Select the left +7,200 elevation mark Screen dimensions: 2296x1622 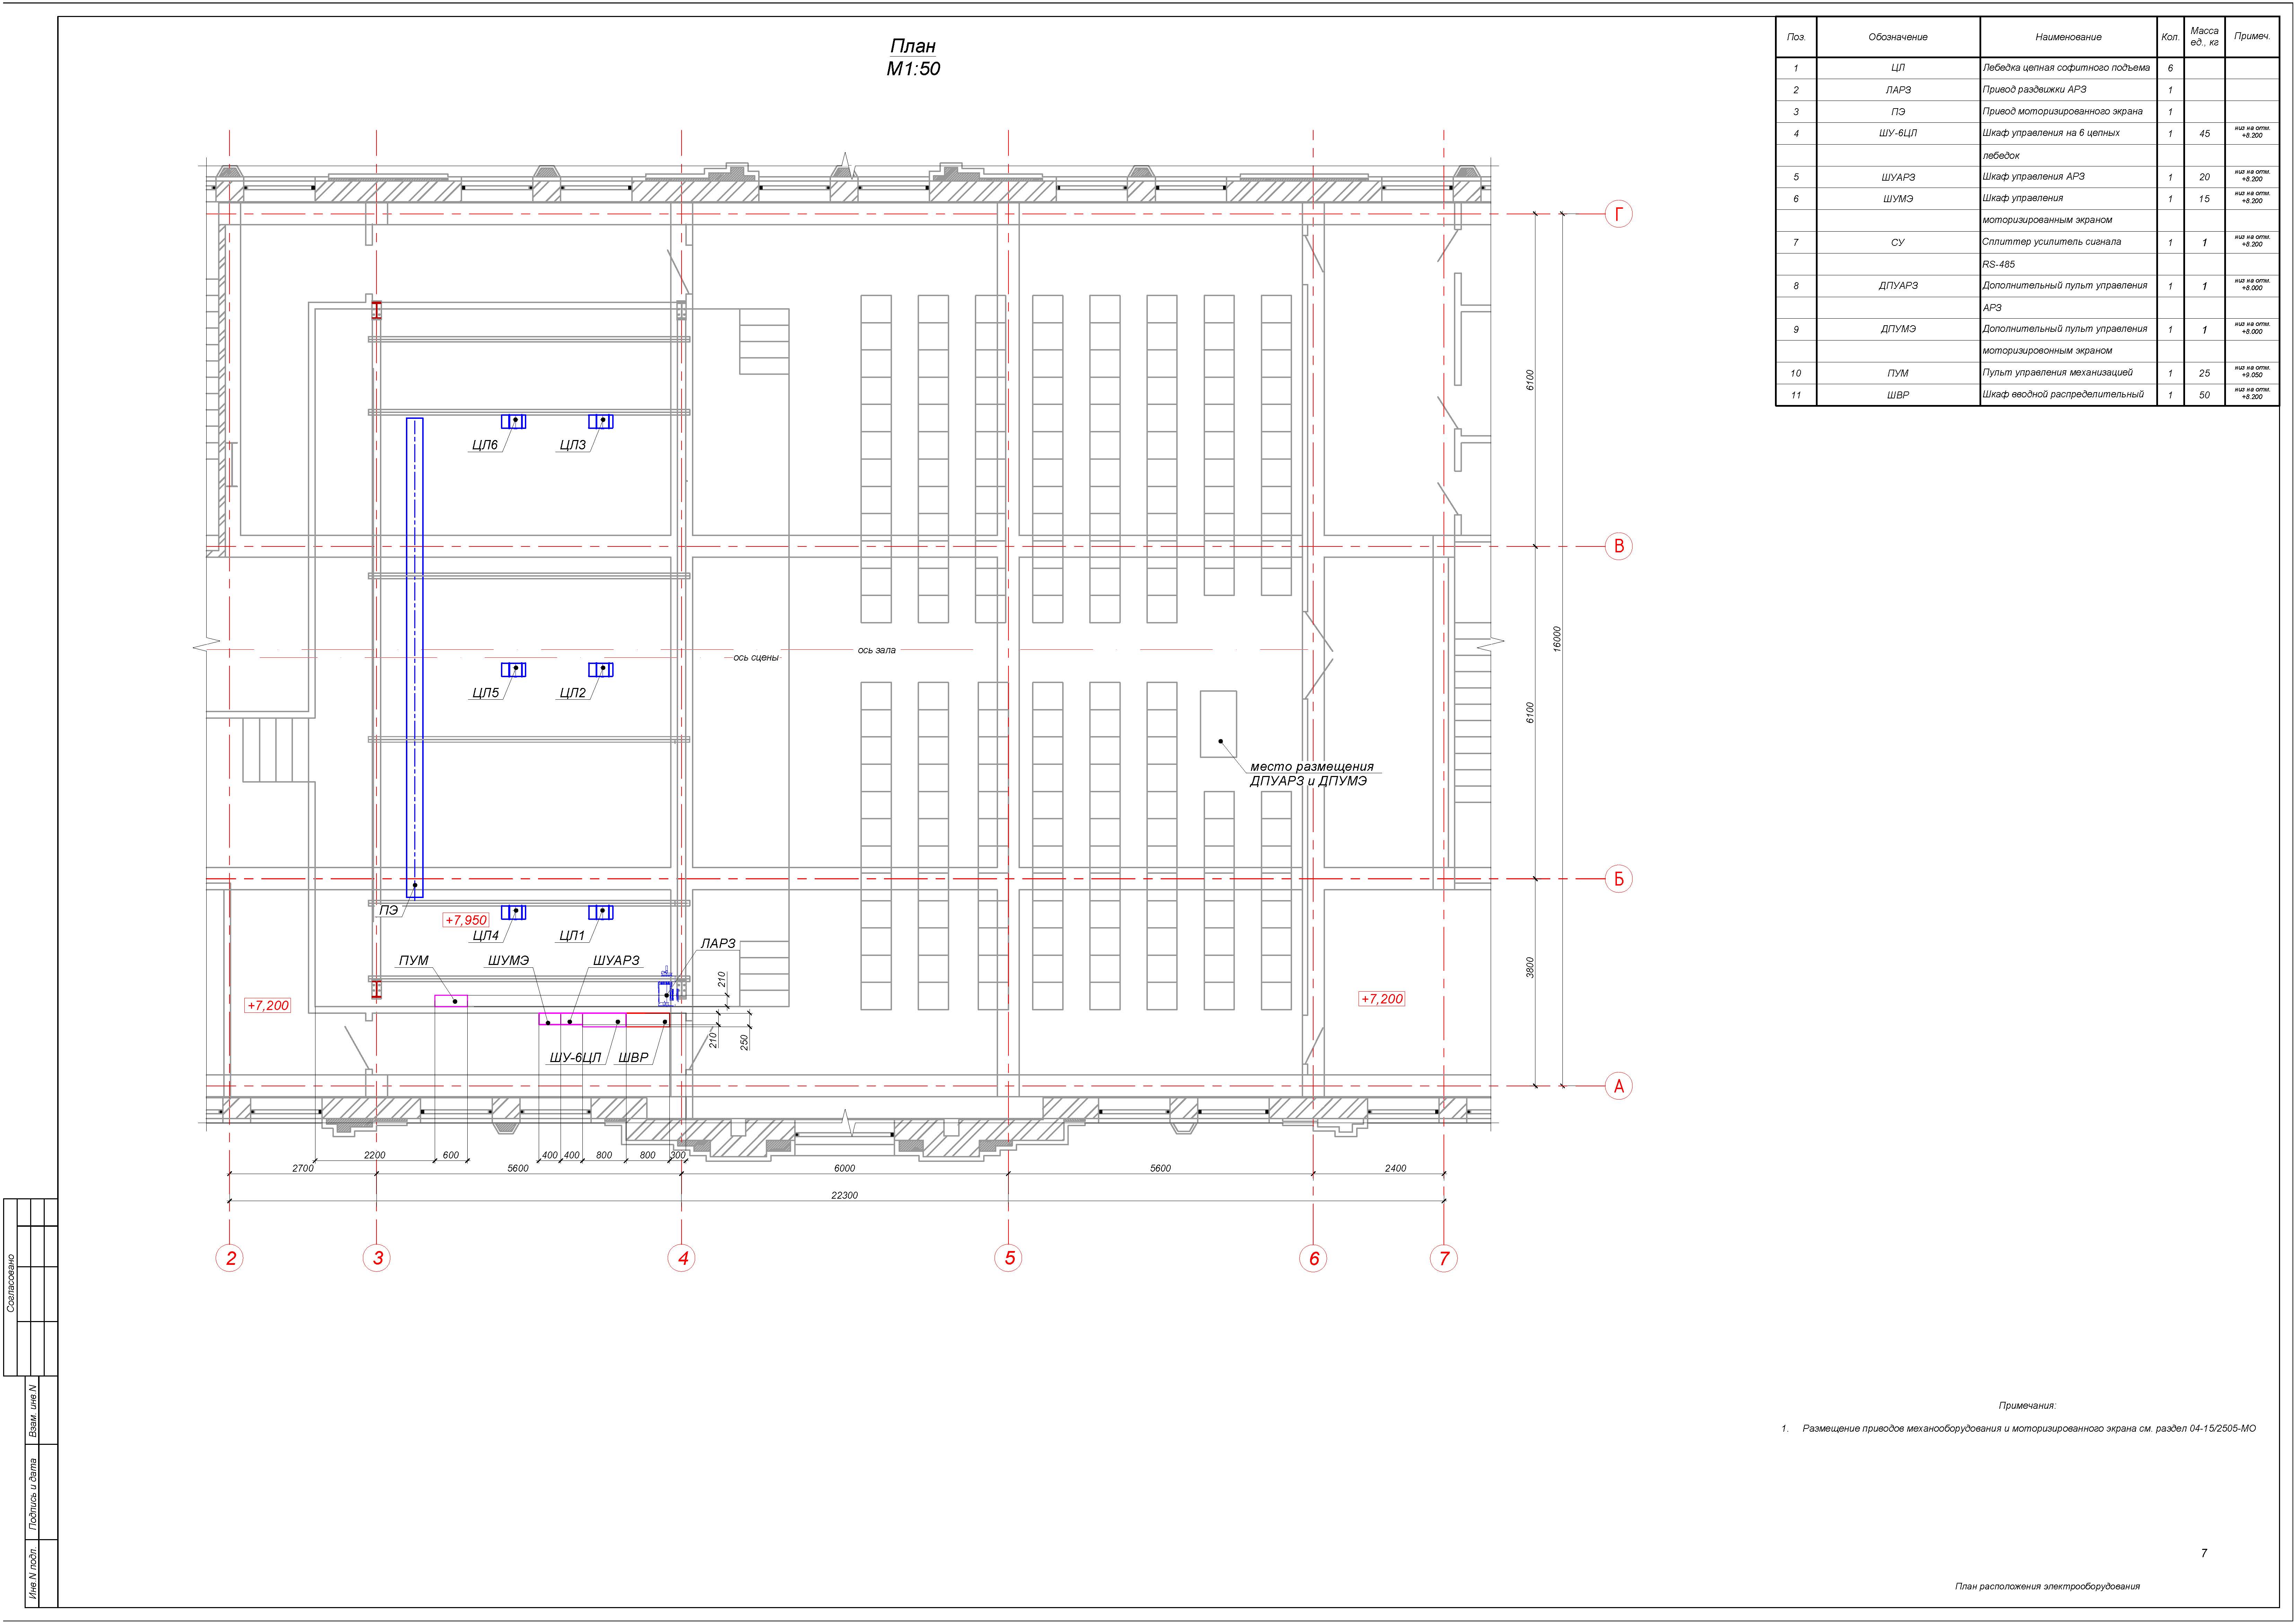pyautogui.click(x=268, y=1005)
